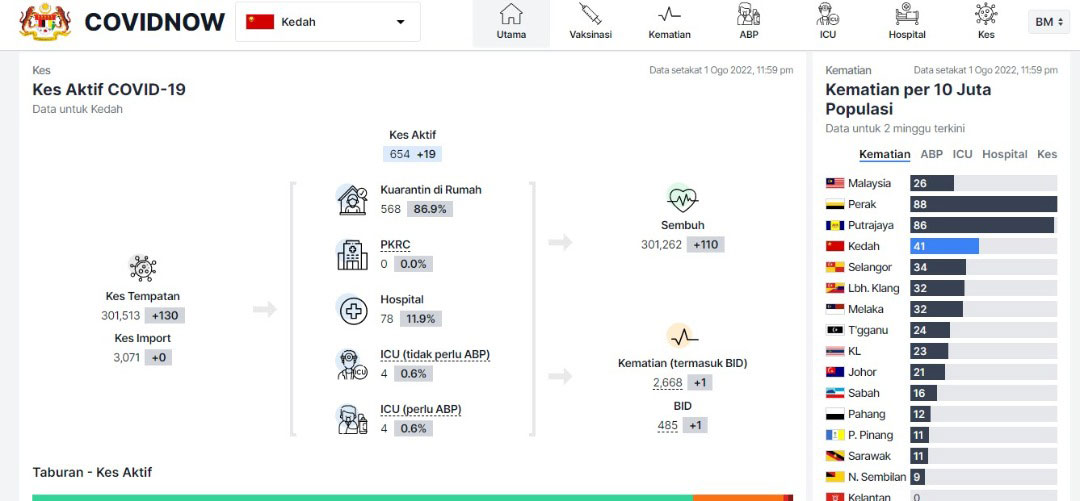Click the 2,668 deaths underlined value
Image resolution: width=1080 pixels, height=501 pixels.
(x=667, y=383)
